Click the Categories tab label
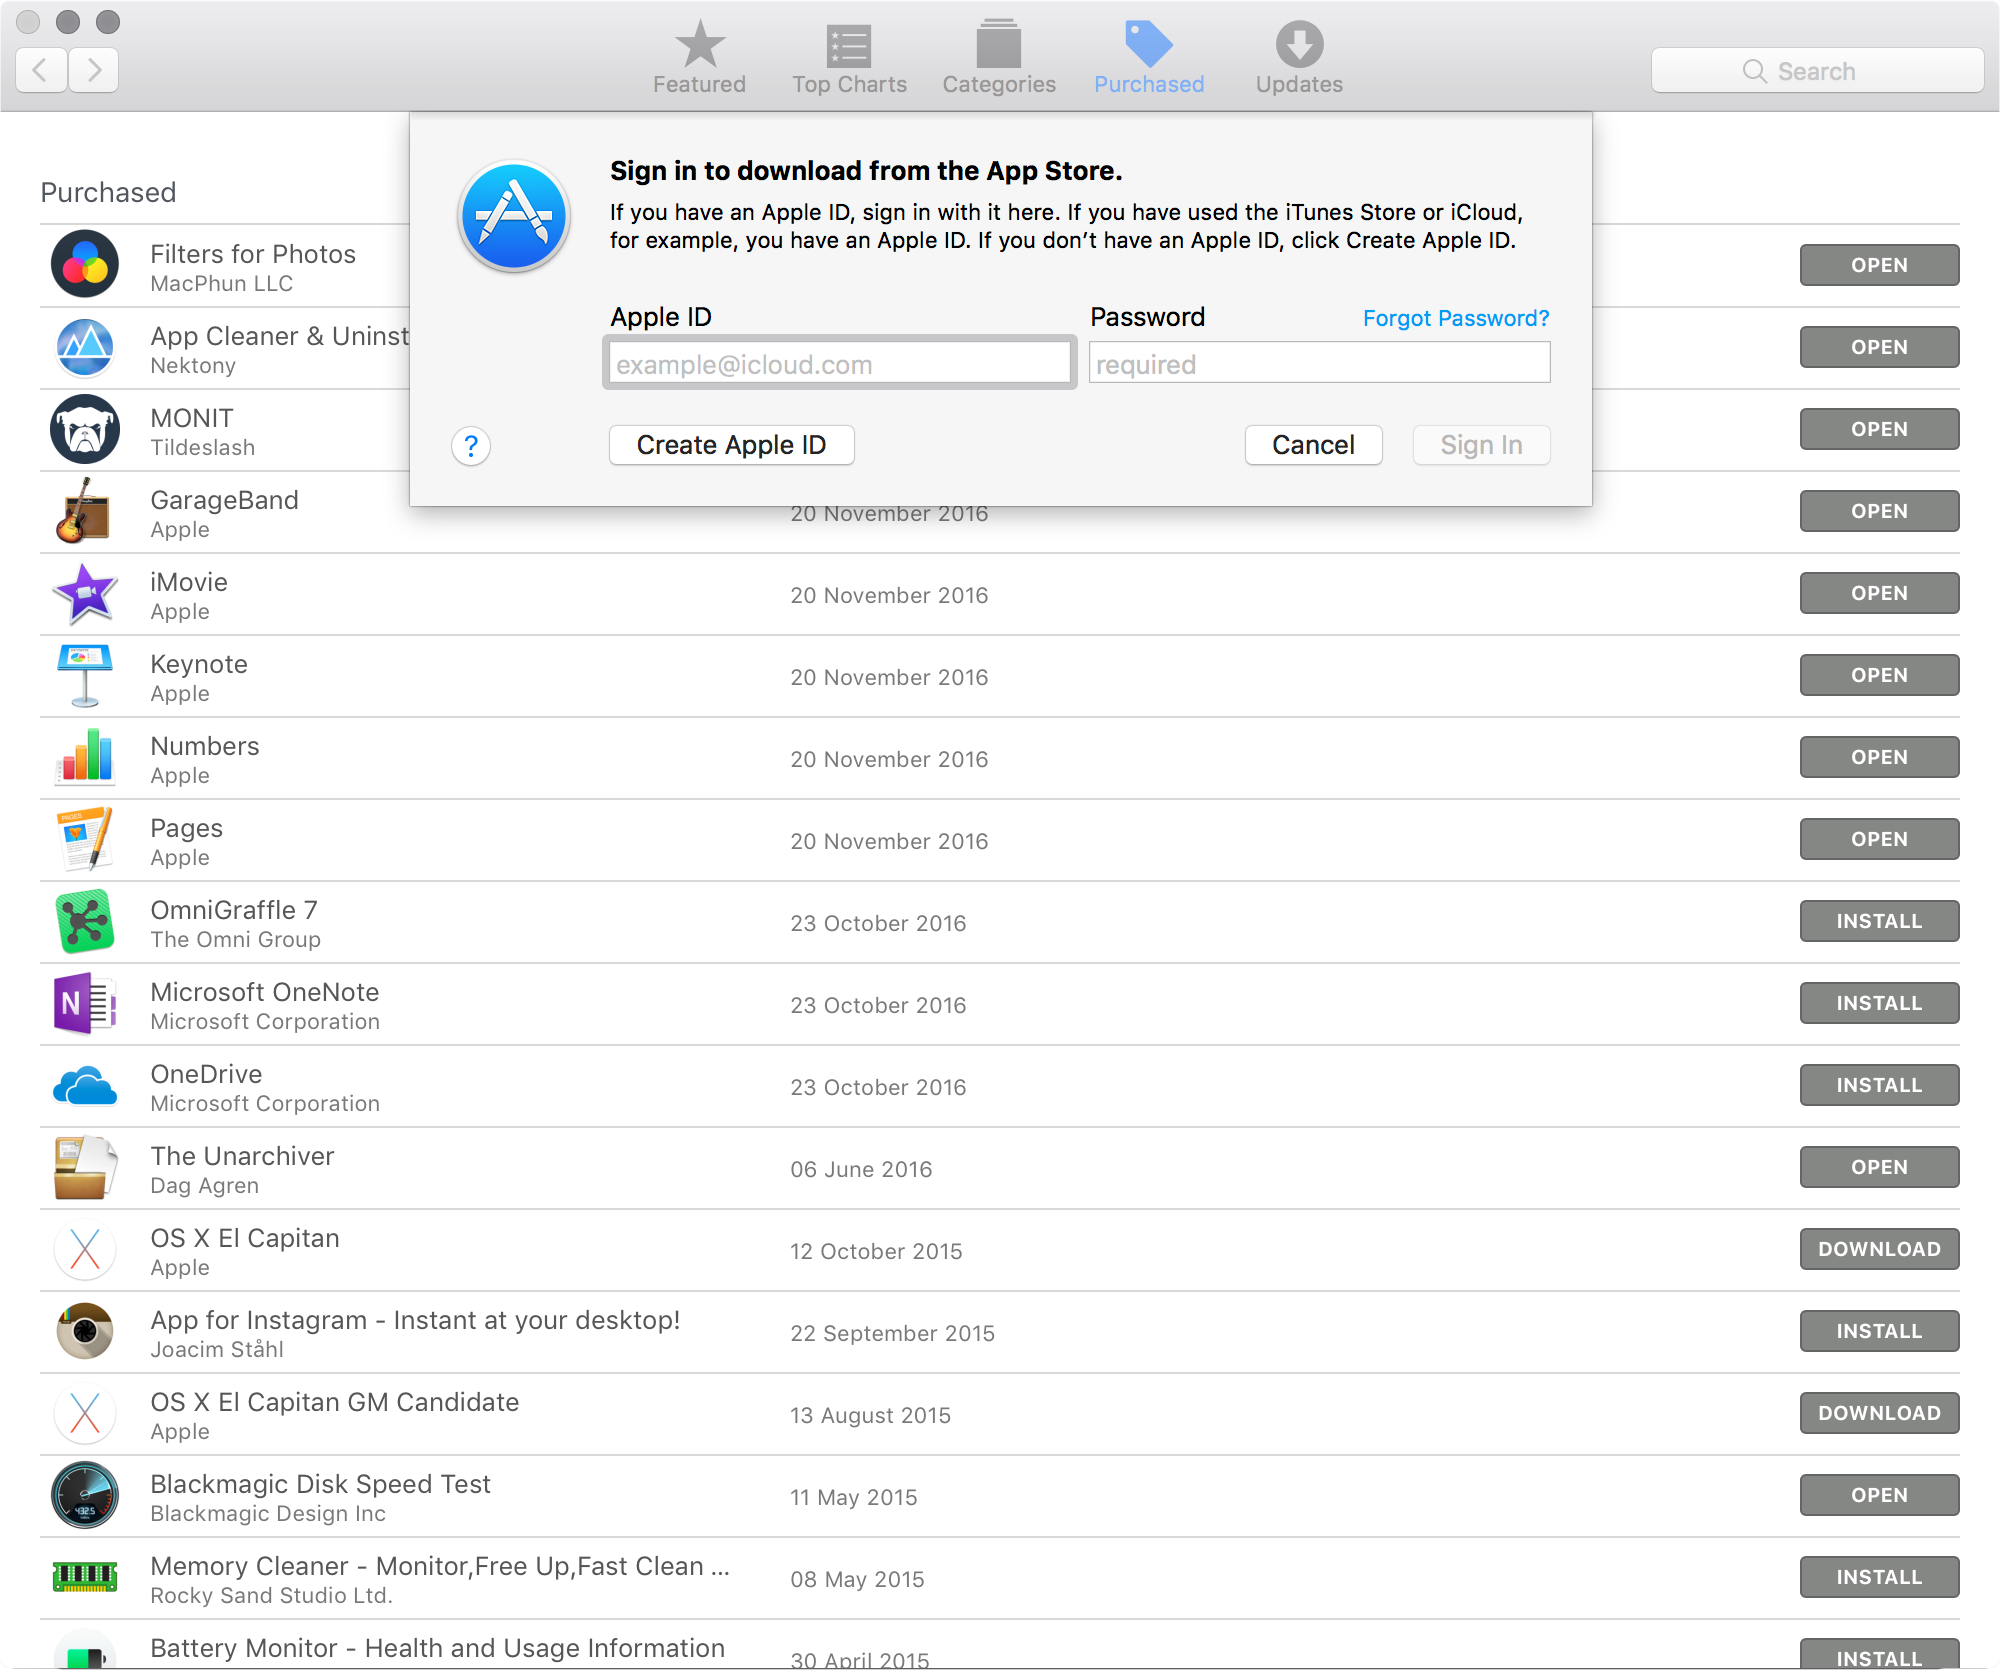2000x1670 pixels. tap(999, 84)
